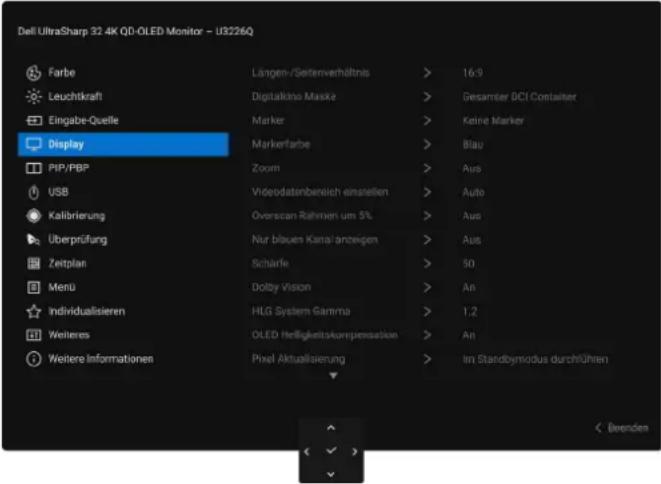The height and width of the screenshot is (484, 661).
Task: Open the Zeitplan menu
Action: tap(123, 264)
